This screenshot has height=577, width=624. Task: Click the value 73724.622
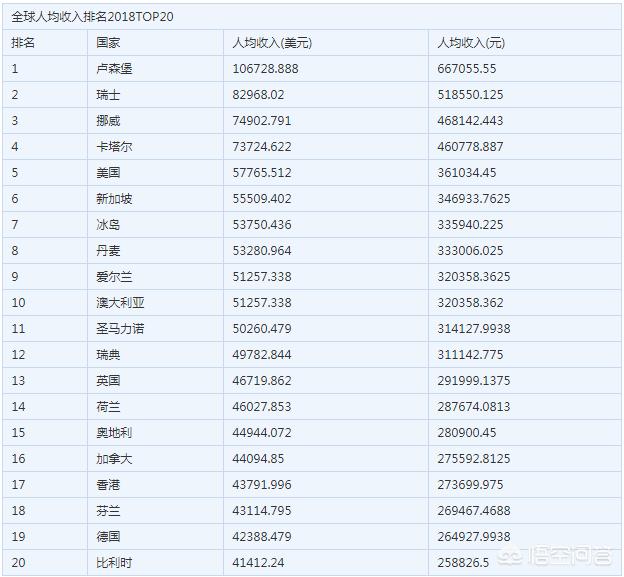[x=262, y=146]
